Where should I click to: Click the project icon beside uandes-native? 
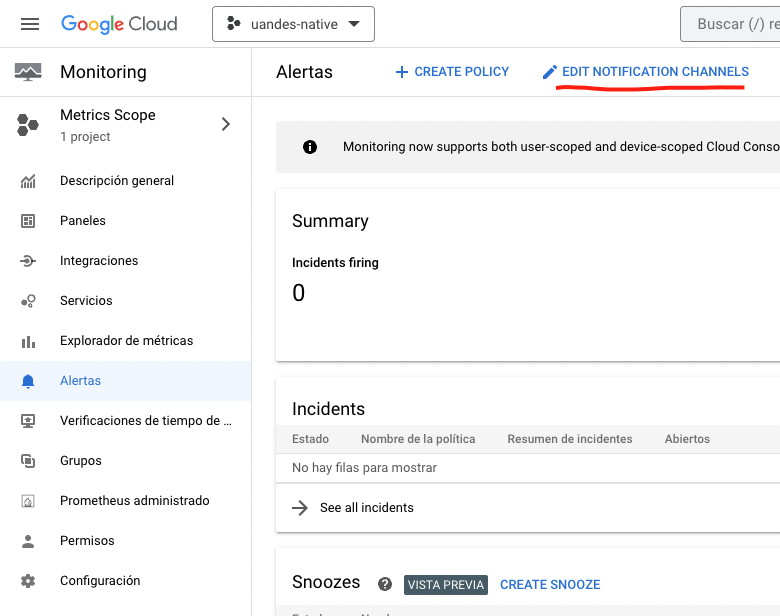tap(233, 23)
